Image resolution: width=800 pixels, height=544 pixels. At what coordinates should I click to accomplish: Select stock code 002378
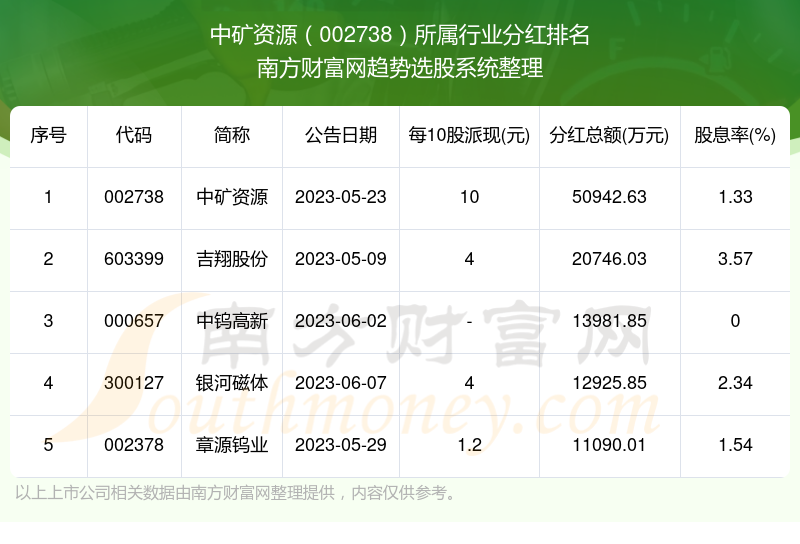click(134, 445)
